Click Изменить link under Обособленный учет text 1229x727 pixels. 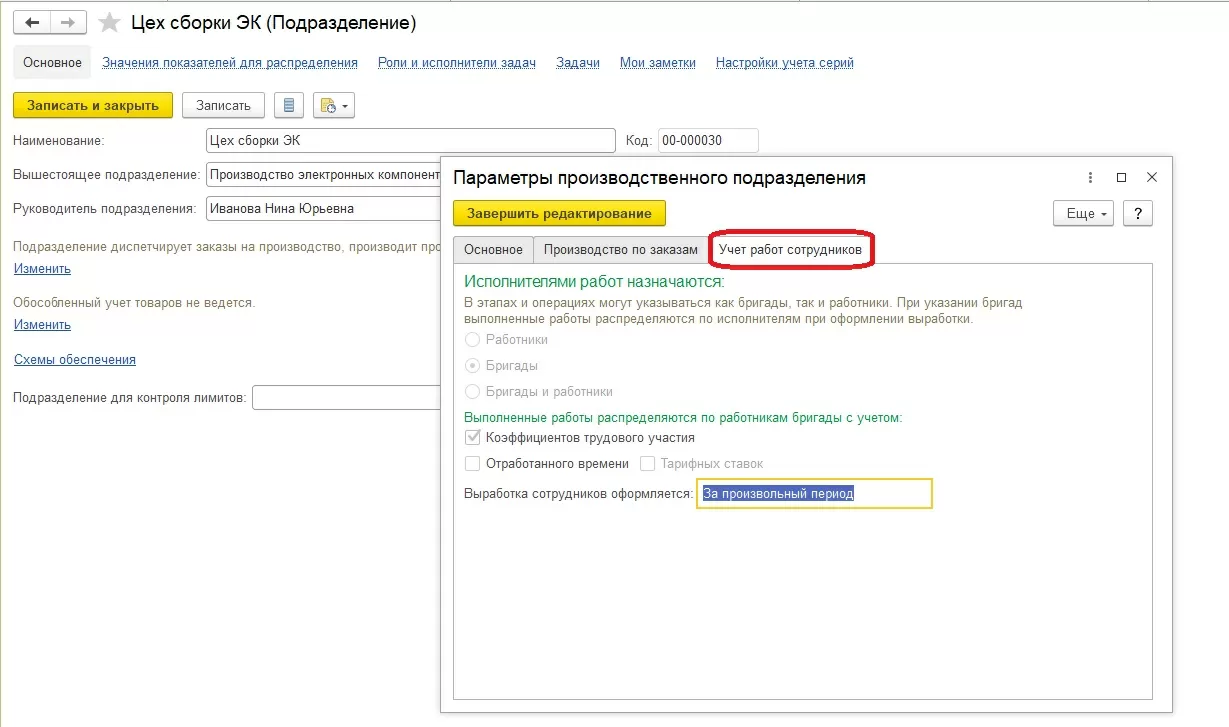pyautogui.click(x=42, y=325)
